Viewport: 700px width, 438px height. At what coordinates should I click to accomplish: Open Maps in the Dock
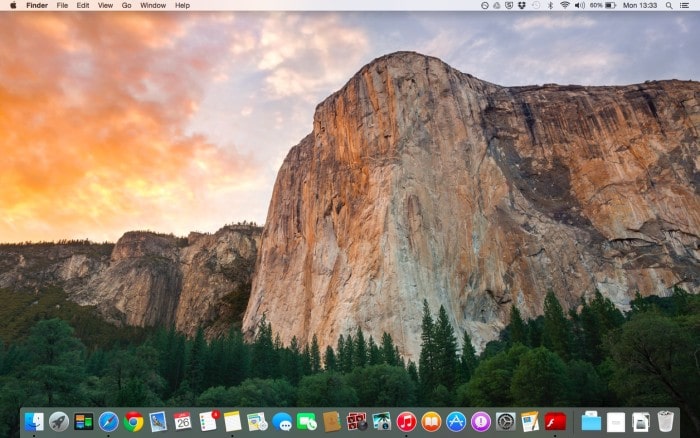click(257, 421)
